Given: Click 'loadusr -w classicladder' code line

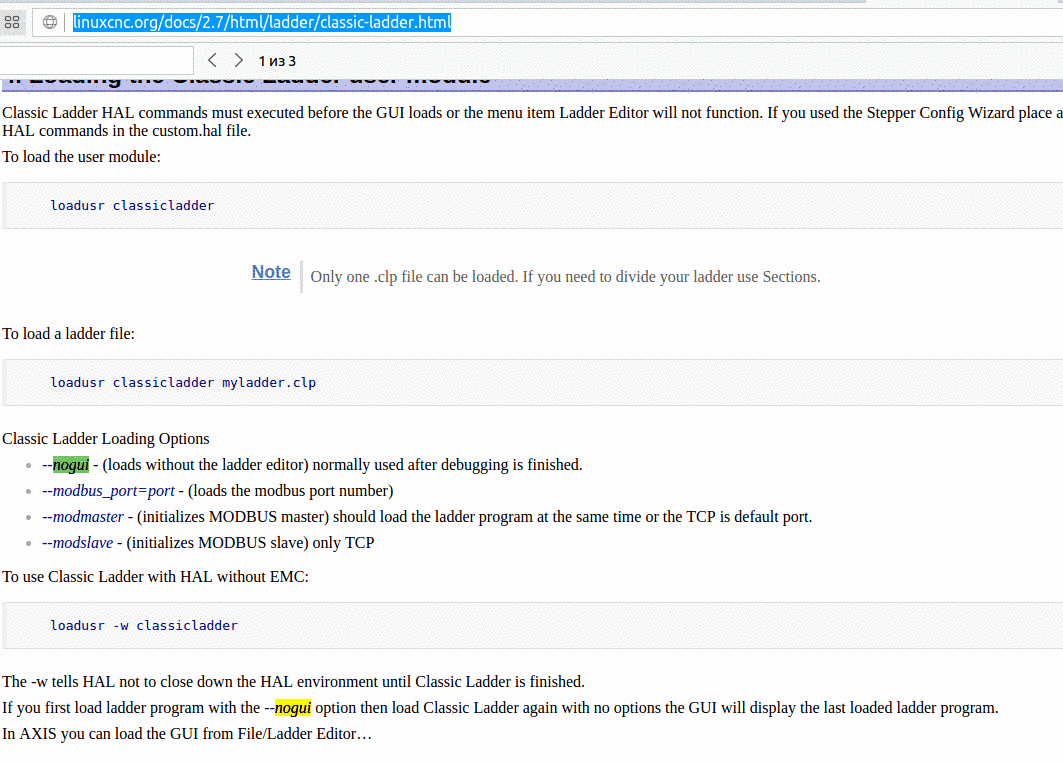Looking at the screenshot, I should (144, 625).
